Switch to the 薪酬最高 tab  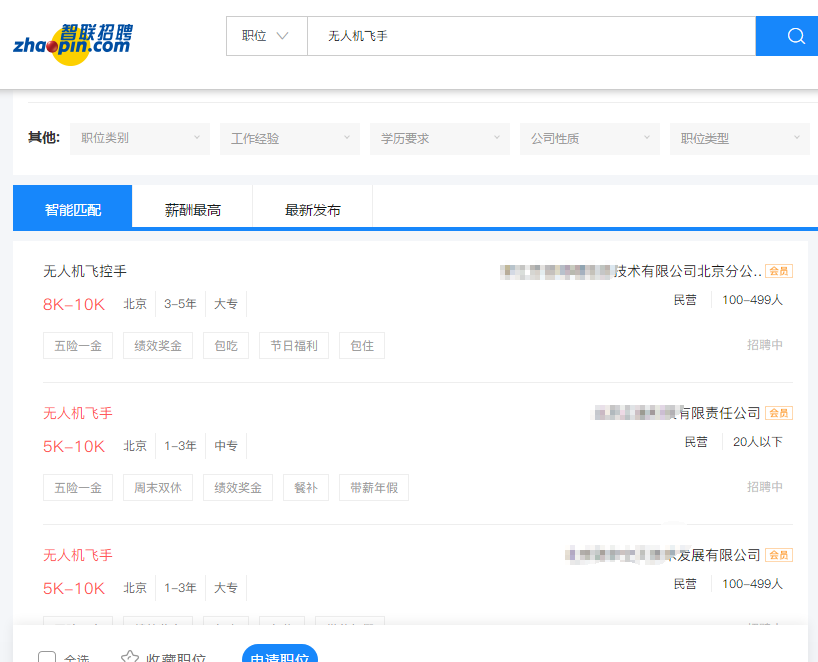tap(193, 210)
